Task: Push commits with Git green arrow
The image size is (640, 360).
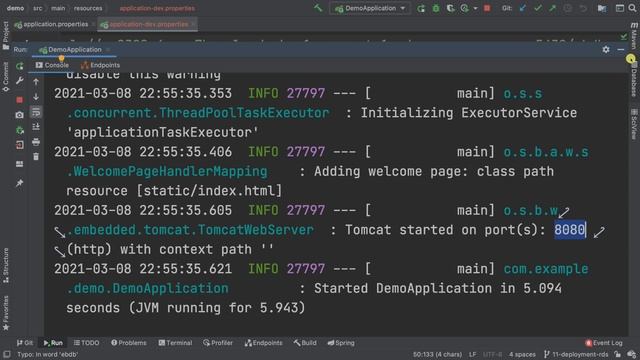Action: [x=553, y=8]
